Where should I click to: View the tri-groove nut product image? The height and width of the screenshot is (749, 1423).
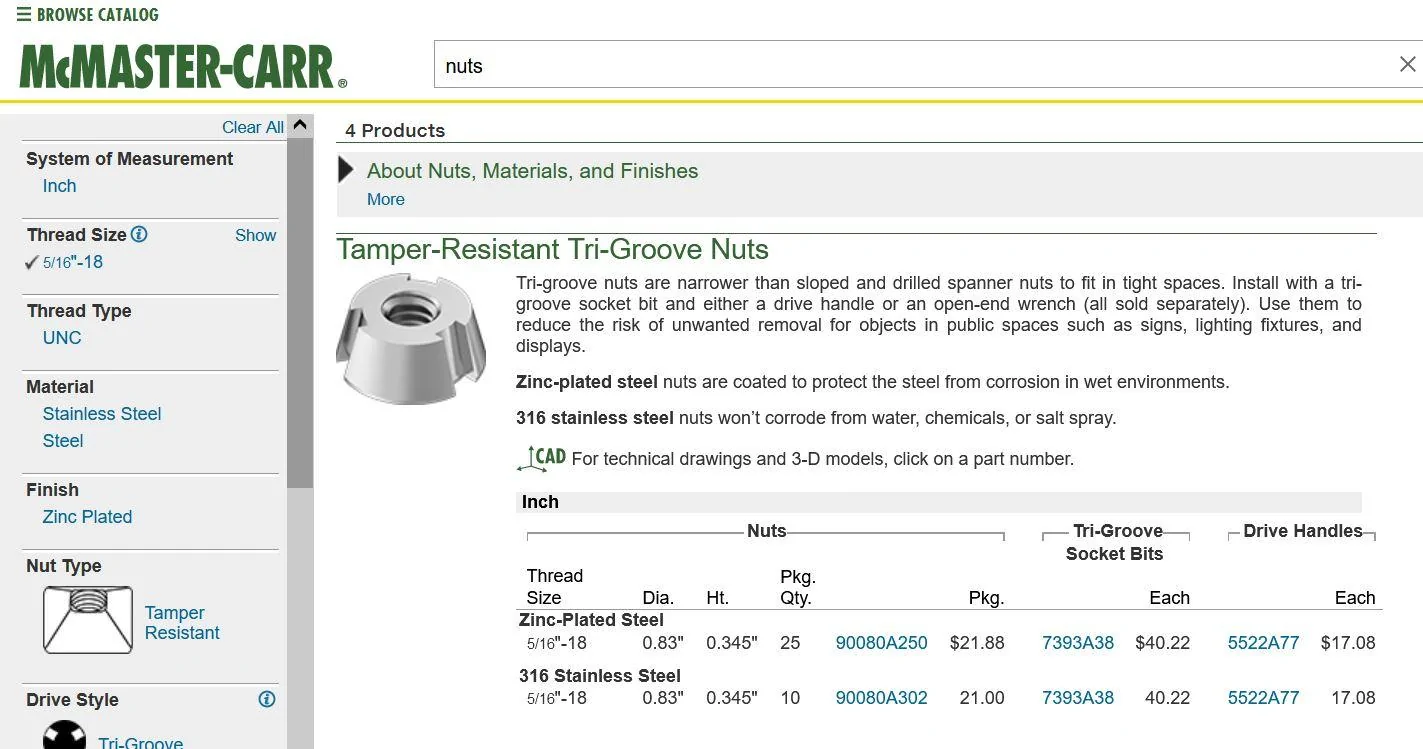point(411,338)
